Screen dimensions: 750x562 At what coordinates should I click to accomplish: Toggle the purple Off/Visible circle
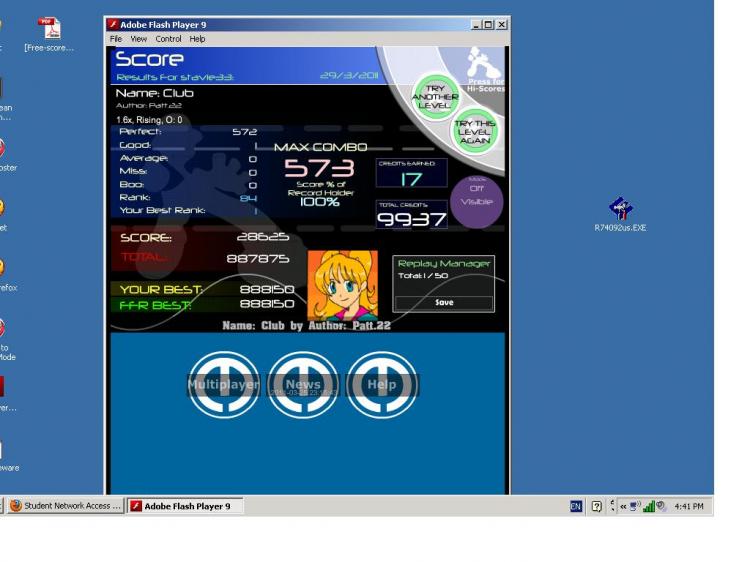pos(476,201)
